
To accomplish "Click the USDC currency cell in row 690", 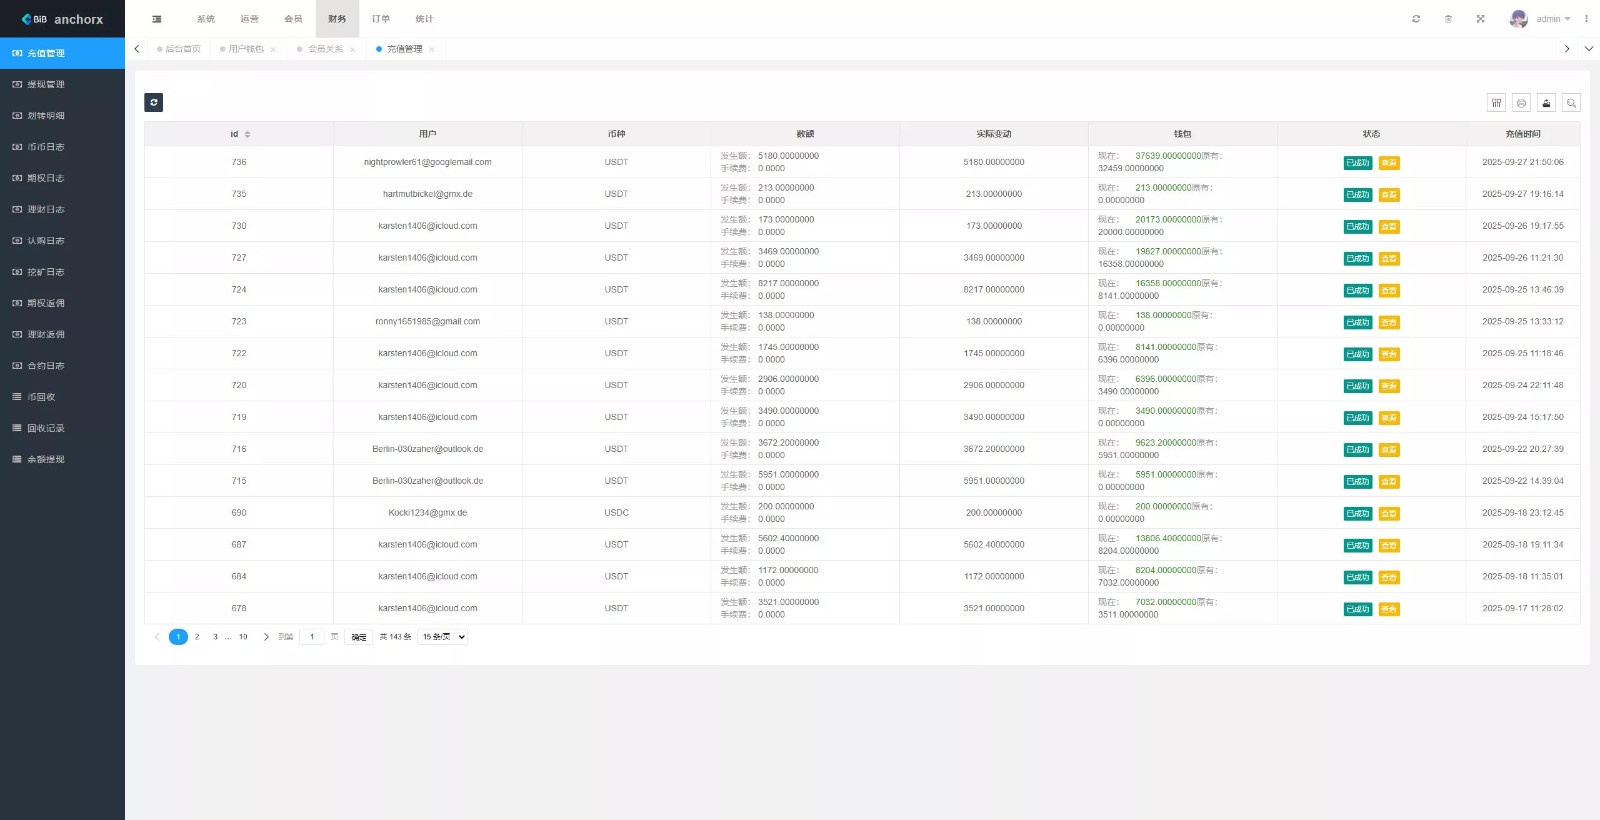I will [x=616, y=513].
